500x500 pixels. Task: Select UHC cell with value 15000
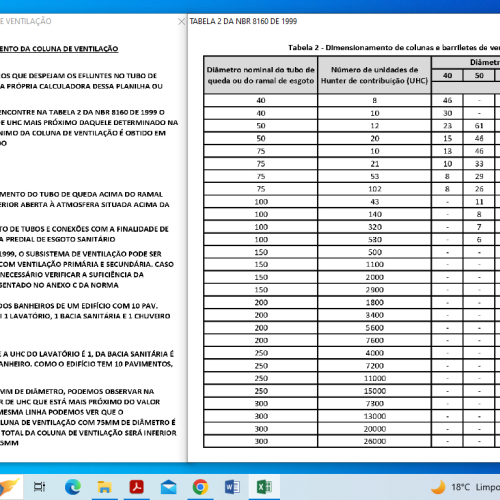[x=374, y=391]
